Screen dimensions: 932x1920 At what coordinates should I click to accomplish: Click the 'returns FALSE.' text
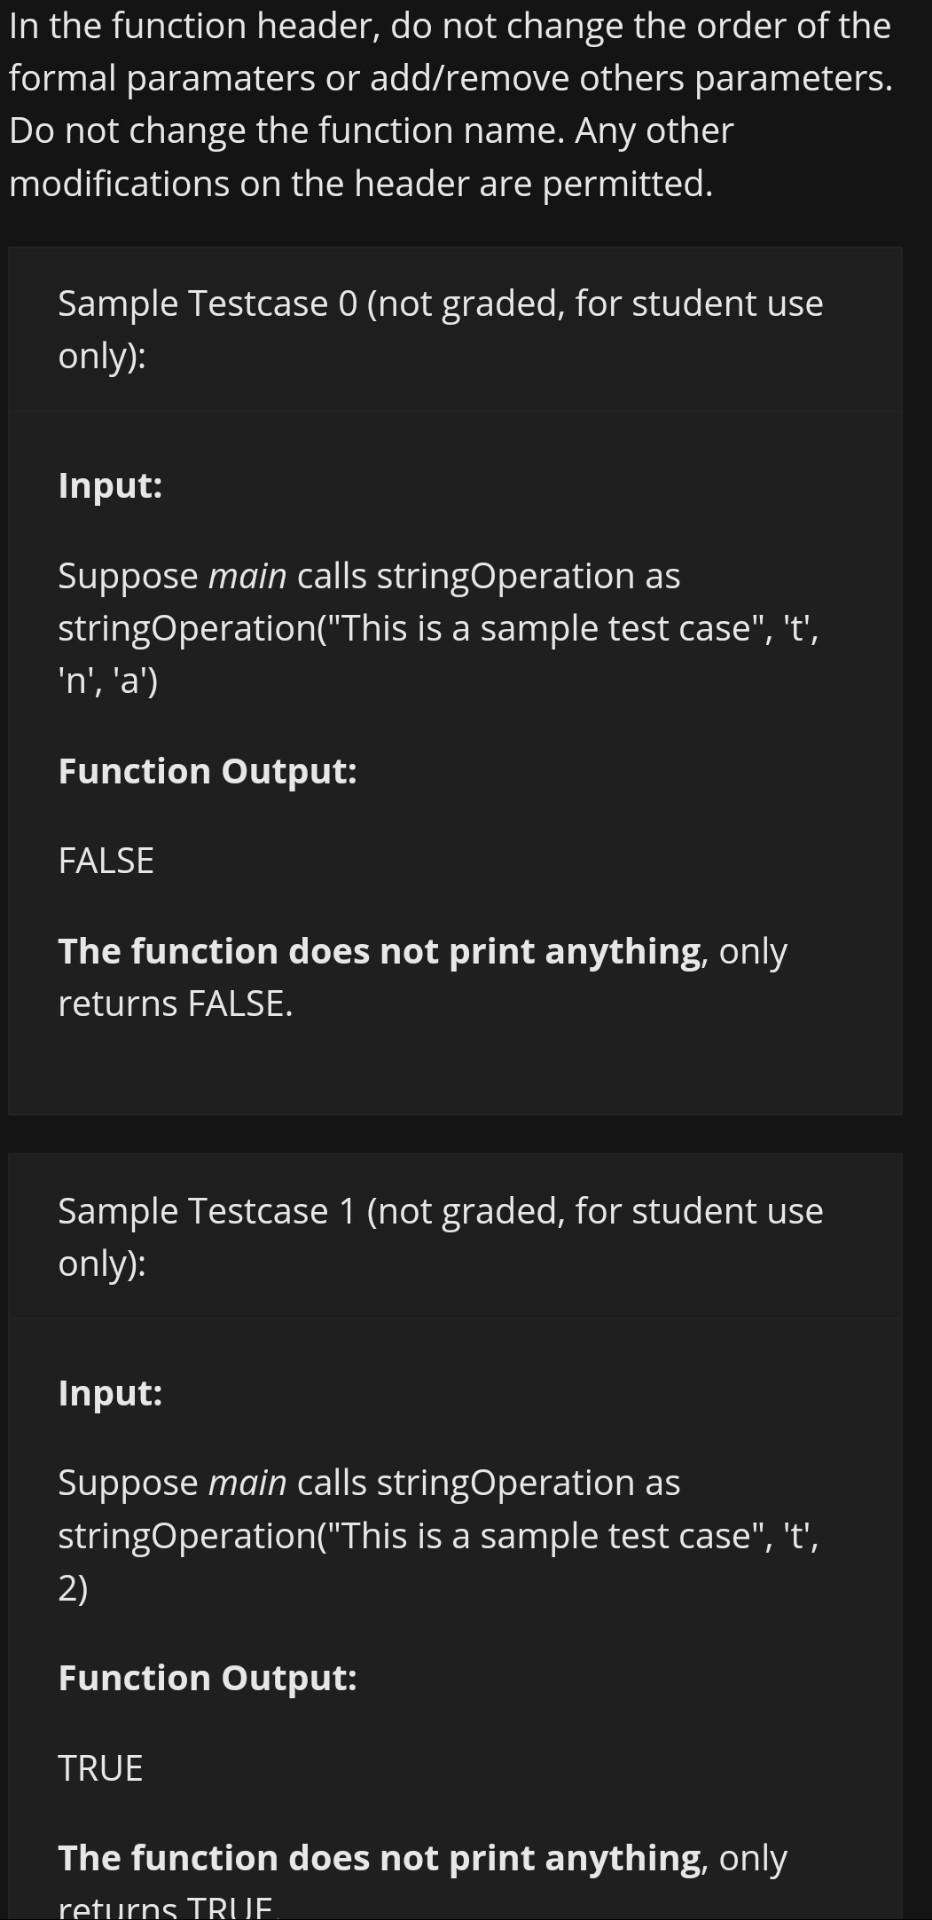pyautogui.click(x=175, y=1003)
